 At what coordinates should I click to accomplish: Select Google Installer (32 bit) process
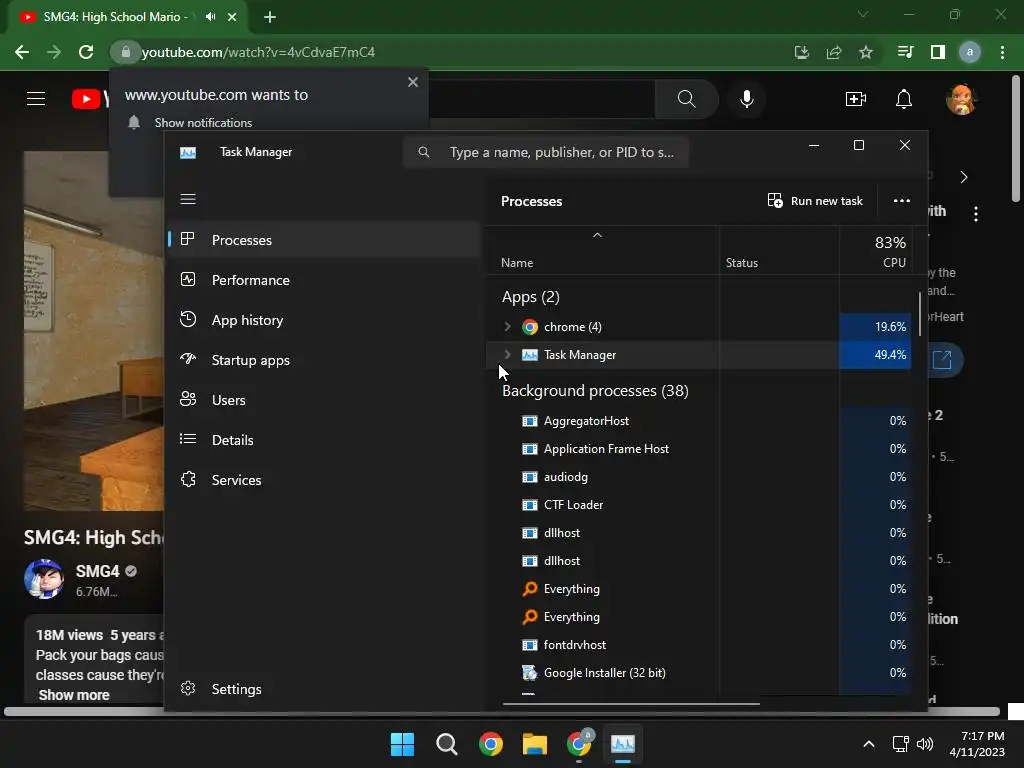click(699, 673)
